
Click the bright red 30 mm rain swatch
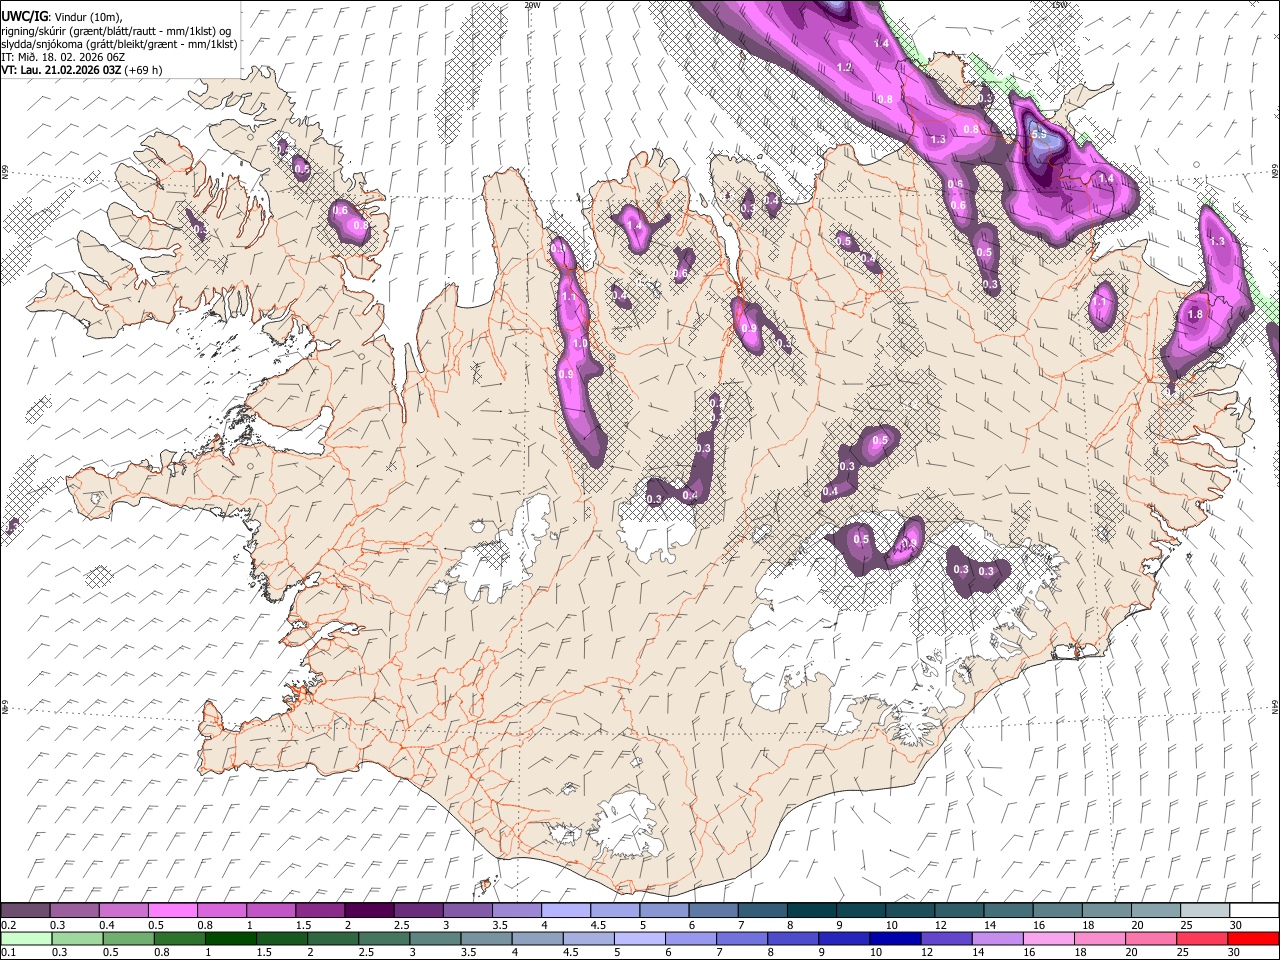1253,938
